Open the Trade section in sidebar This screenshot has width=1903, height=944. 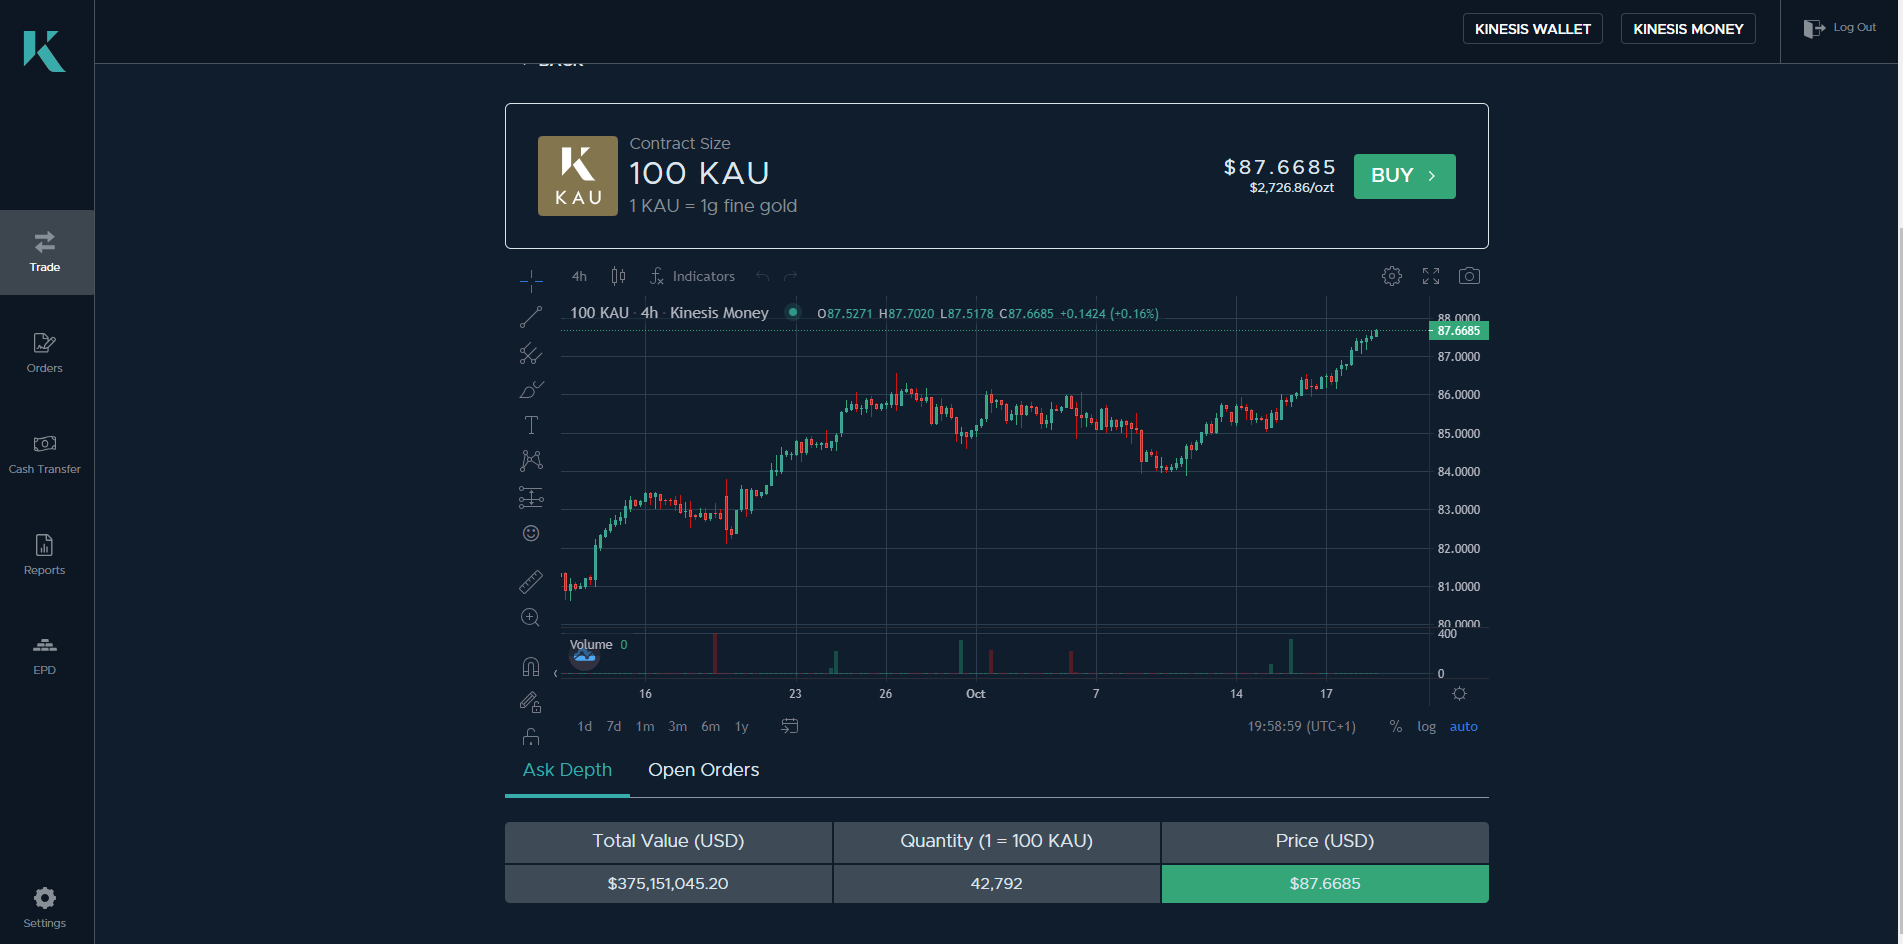tap(46, 252)
